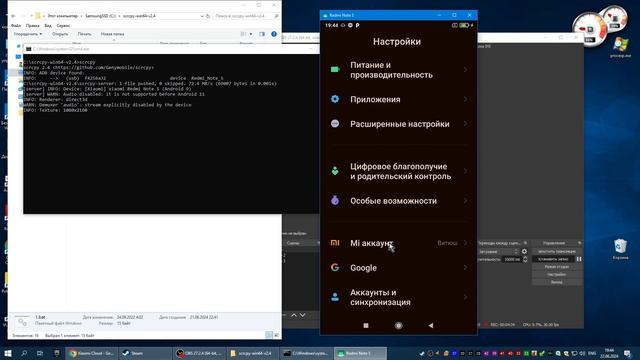This screenshot has height=360, width=640.
Task: Click OBS pause recording button
Action: tap(579, 259)
